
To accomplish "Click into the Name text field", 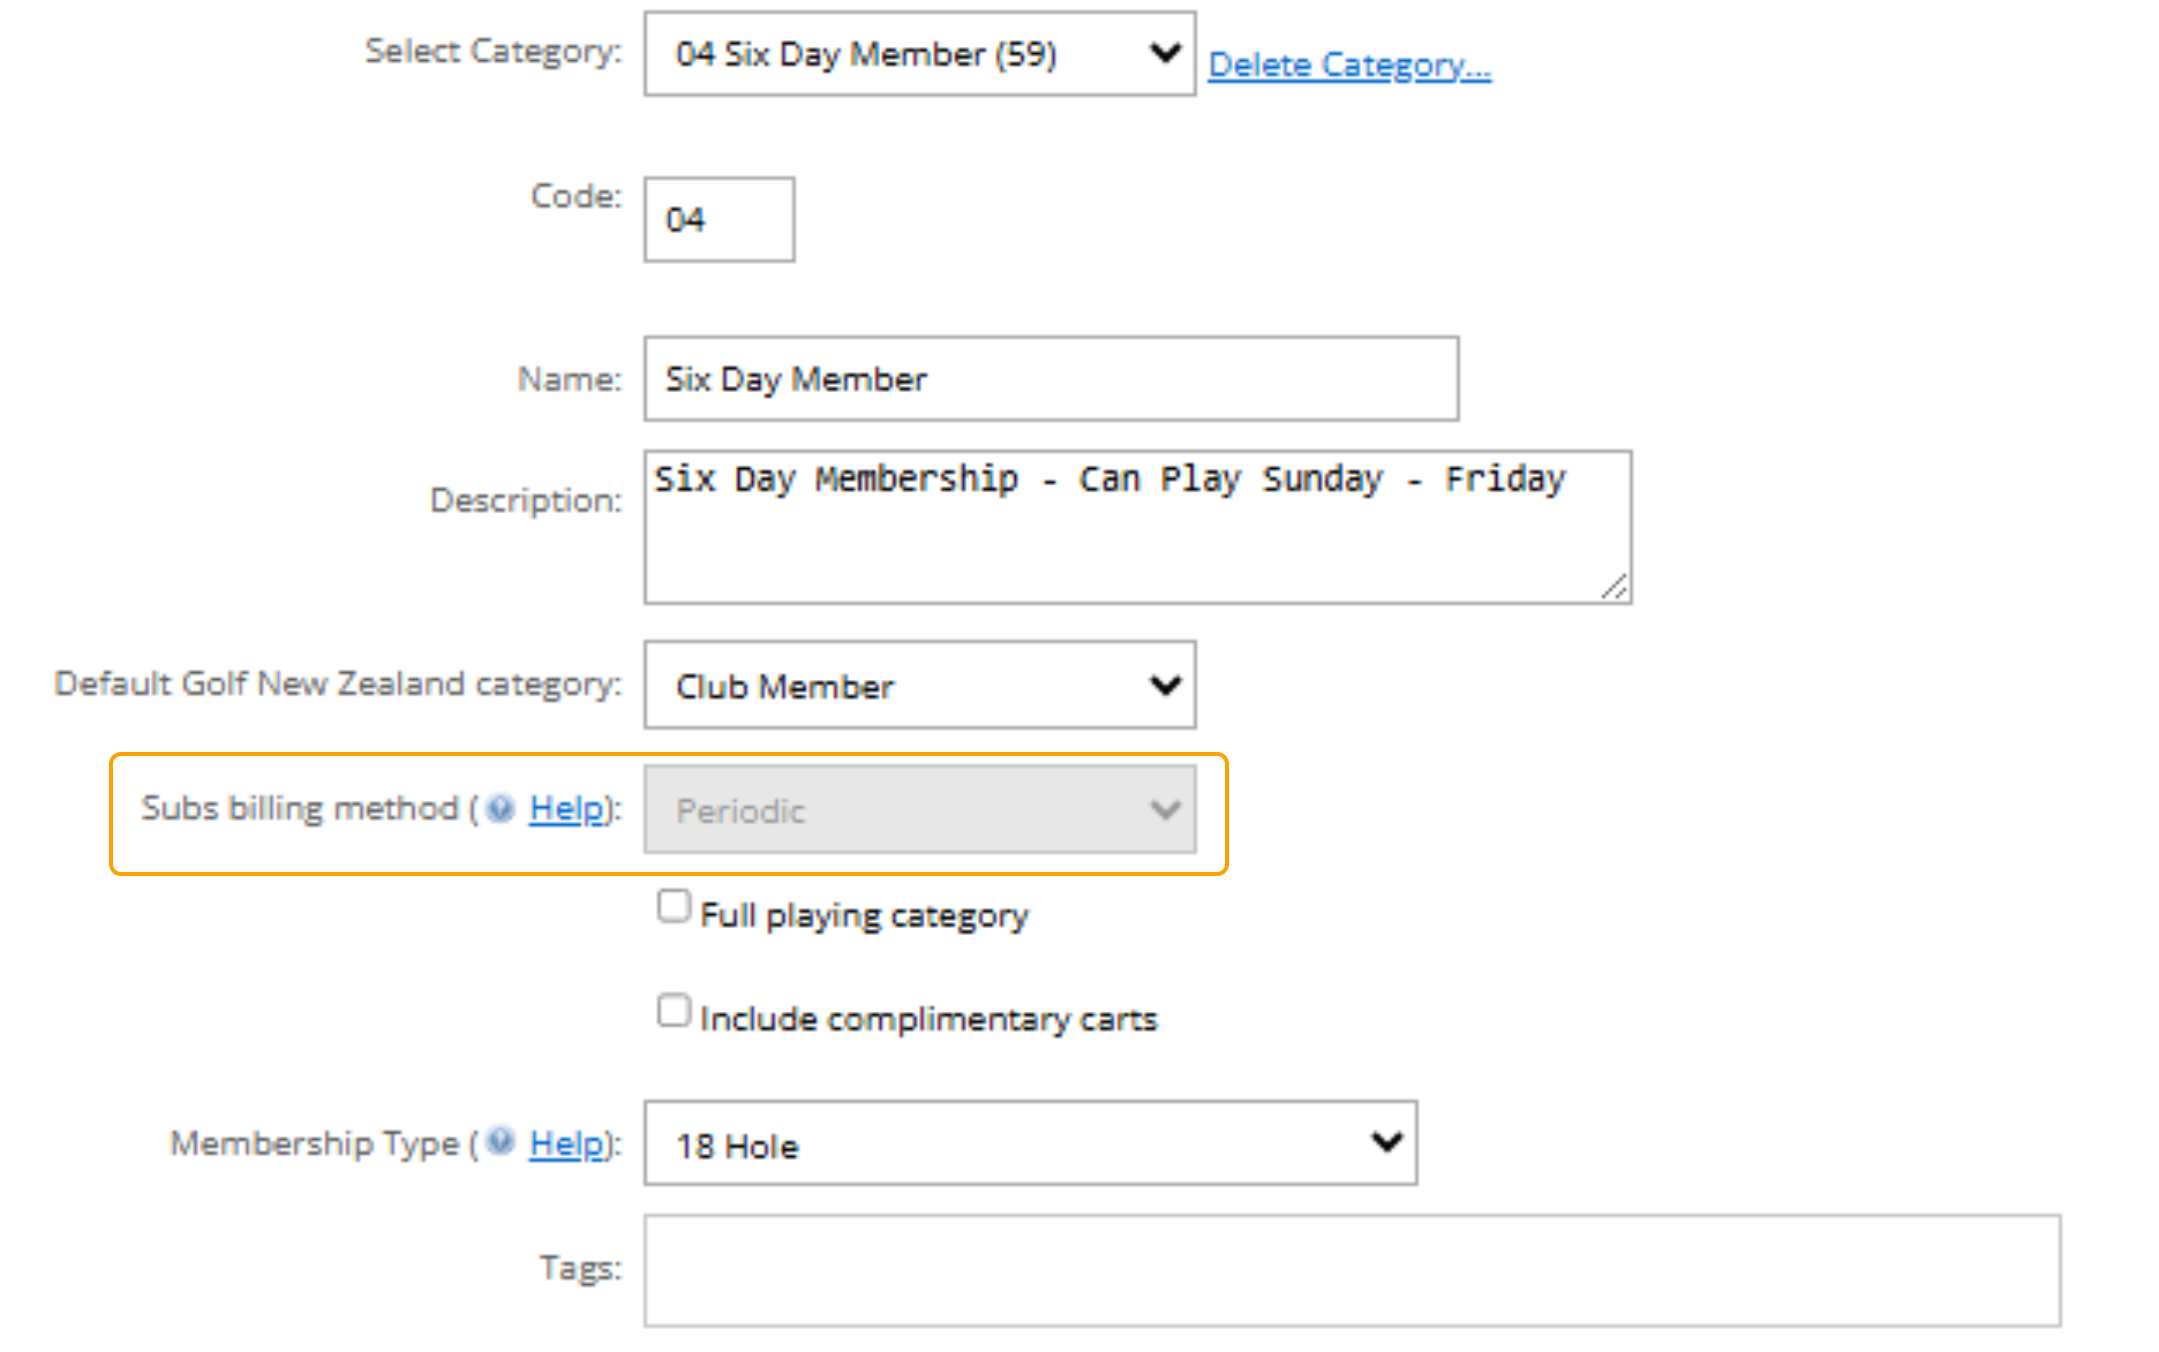I will (x=1050, y=379).
